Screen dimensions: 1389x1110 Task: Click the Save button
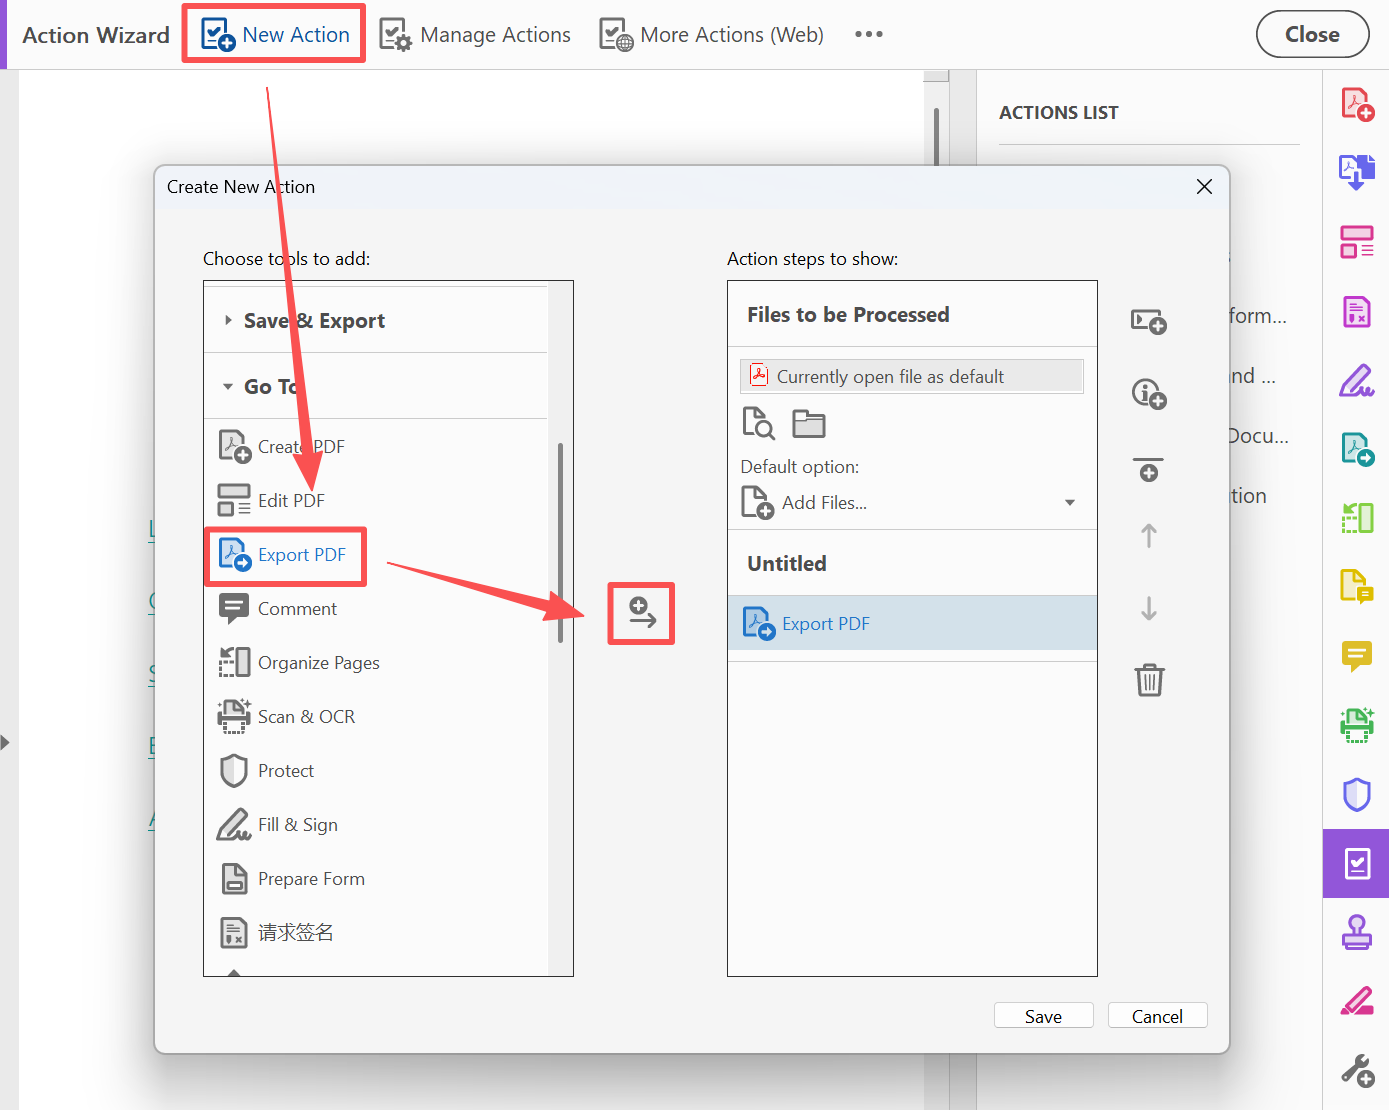[1043, 1016]
